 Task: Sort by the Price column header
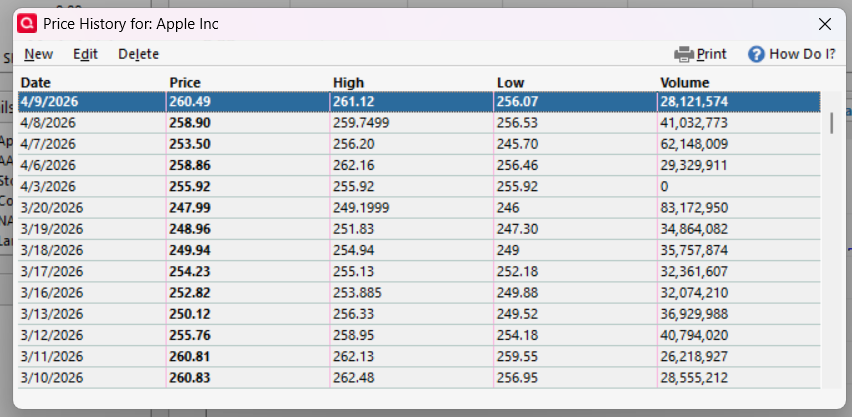pos(185,83)
